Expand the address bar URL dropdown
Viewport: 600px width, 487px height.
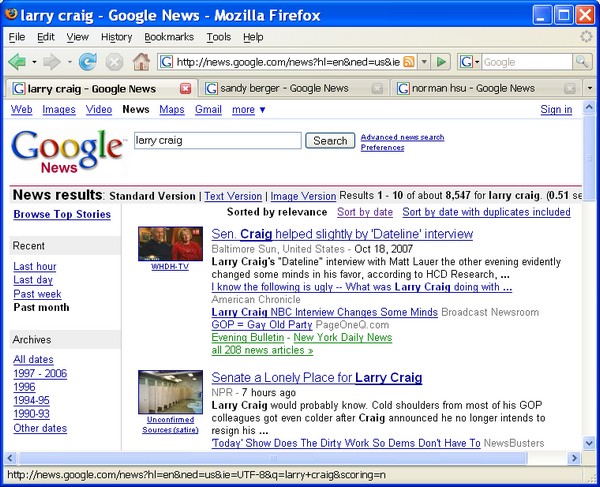(424, 62)
